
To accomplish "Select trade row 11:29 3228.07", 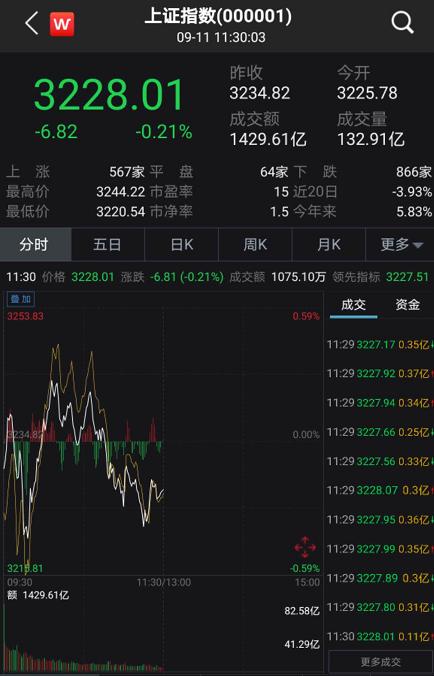I will pos(379,490).
